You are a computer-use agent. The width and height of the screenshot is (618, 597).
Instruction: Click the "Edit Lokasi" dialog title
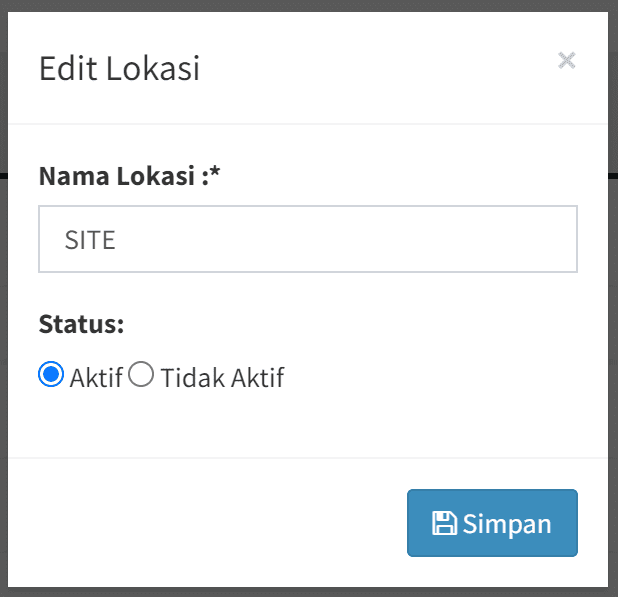coord(119,68)
